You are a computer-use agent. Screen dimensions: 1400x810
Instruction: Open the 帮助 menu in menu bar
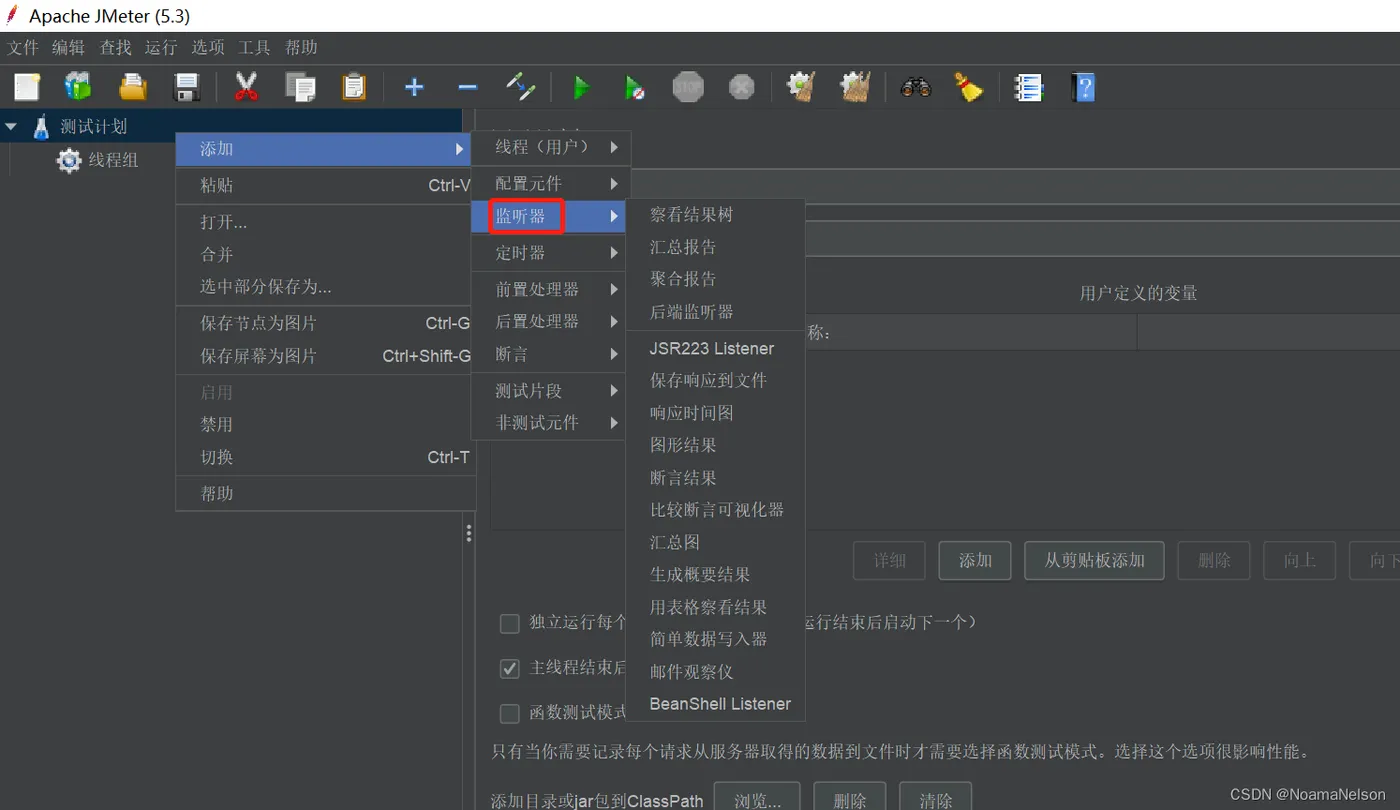click(x=301, y=47)
